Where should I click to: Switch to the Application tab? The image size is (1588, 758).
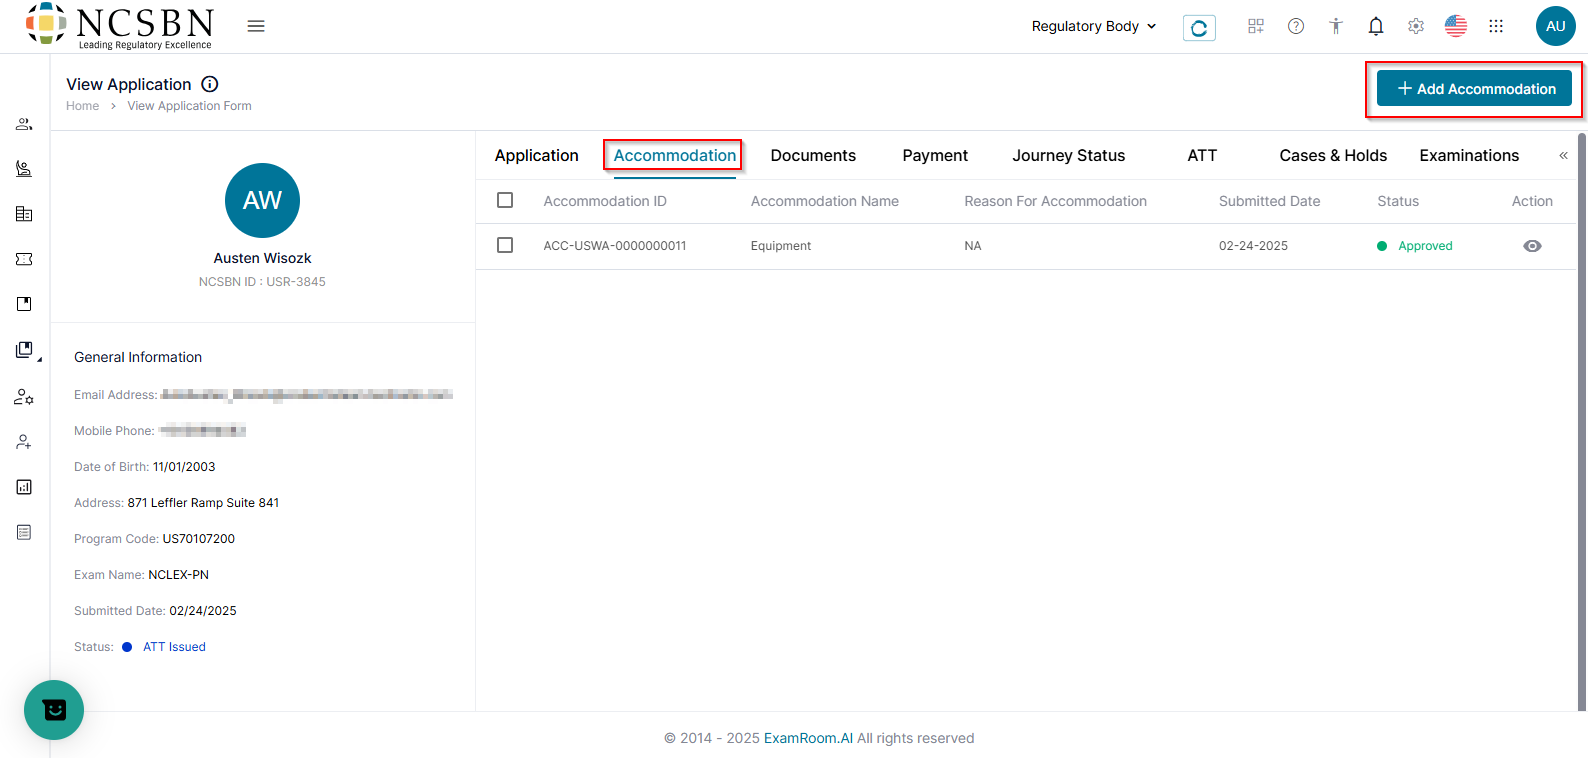[537, 155]
